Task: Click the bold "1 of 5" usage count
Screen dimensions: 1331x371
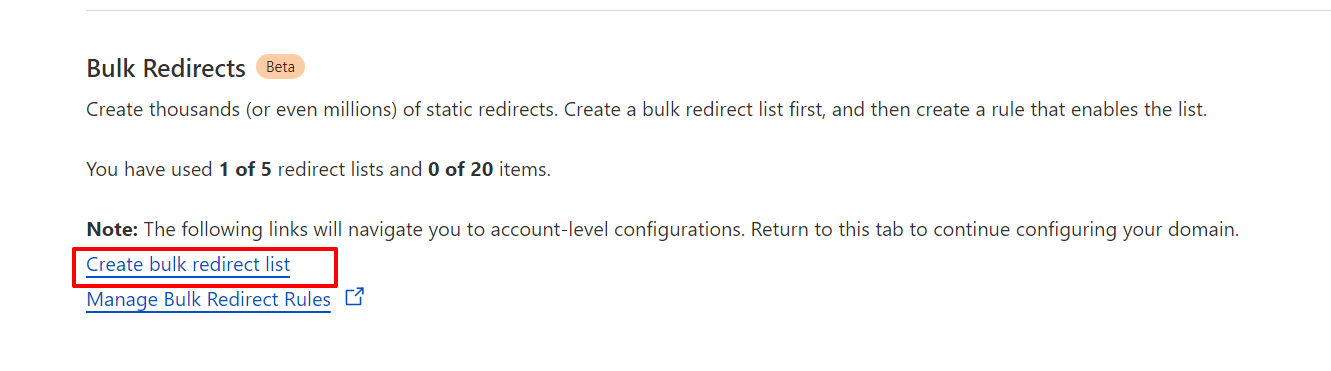Action: (x=245, y=170)
